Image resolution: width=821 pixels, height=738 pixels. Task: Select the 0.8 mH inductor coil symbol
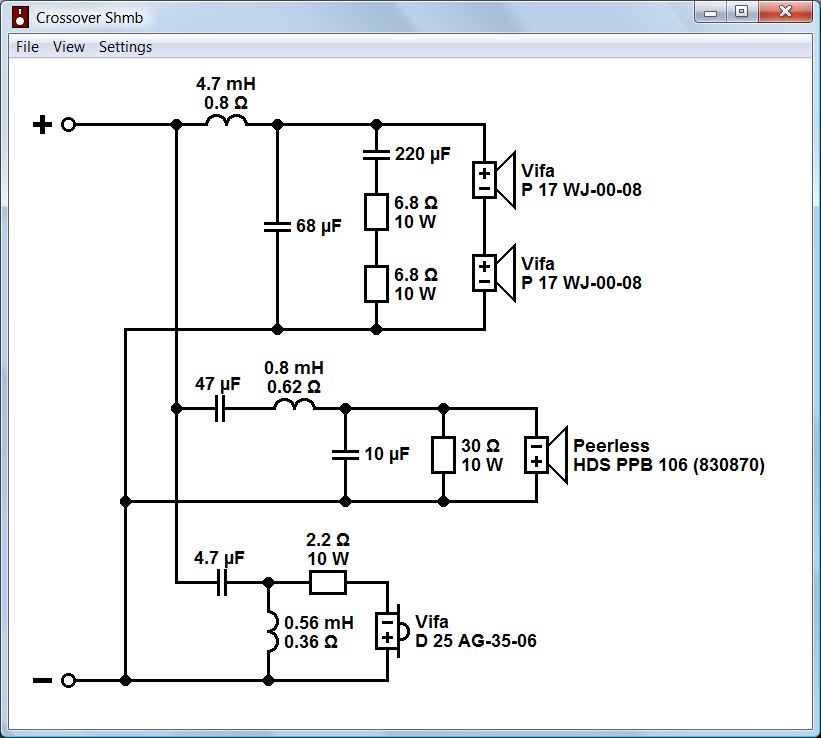coord(294,404)
